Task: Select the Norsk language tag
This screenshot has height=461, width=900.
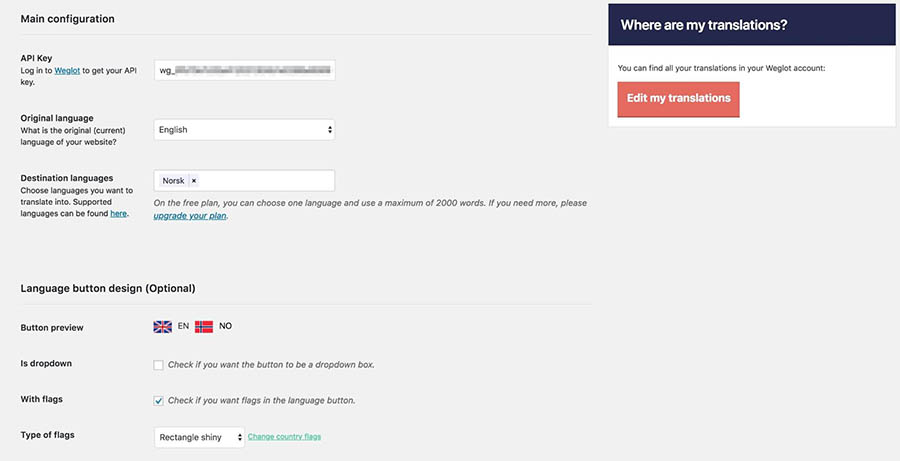Action: (173, 181)
